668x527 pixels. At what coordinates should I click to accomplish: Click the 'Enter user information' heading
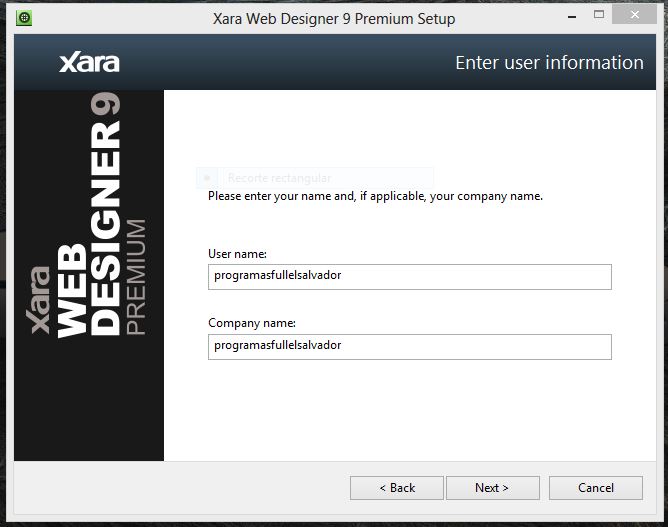pos(549,63)
